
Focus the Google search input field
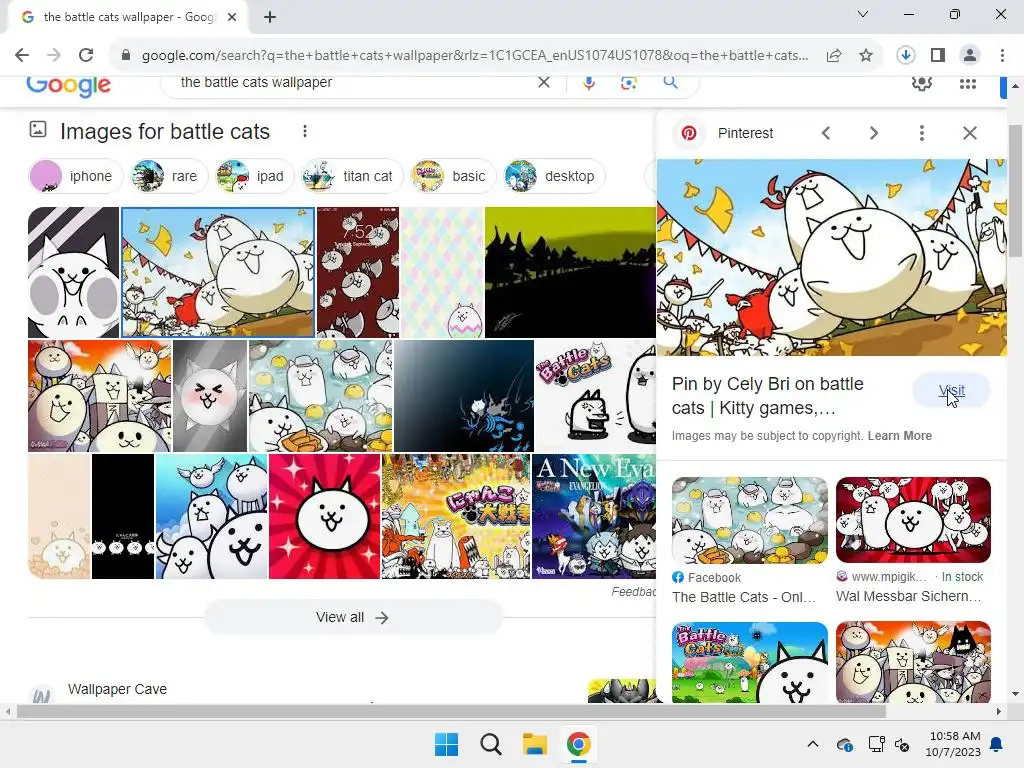pyautogui.click(x=353, y=82)
